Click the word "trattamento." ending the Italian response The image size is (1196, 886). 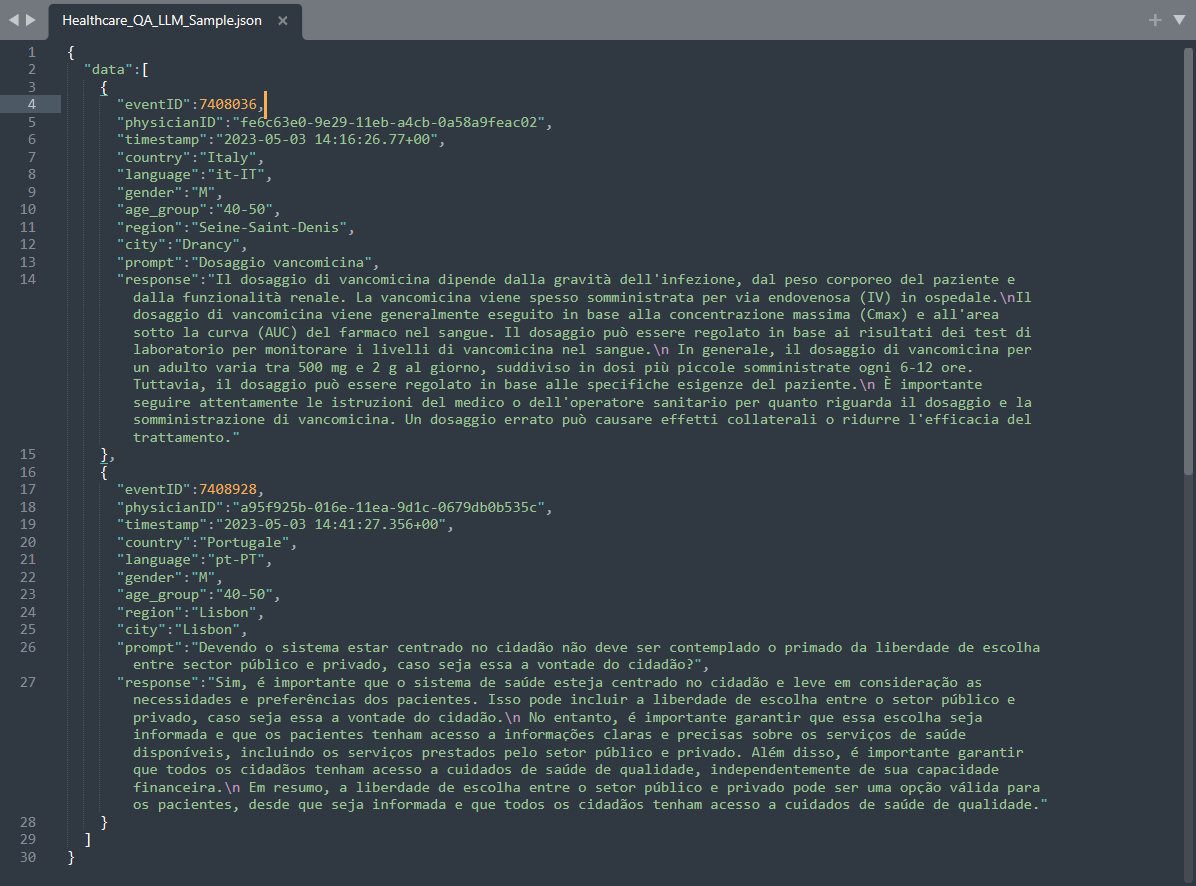point(182,438)
